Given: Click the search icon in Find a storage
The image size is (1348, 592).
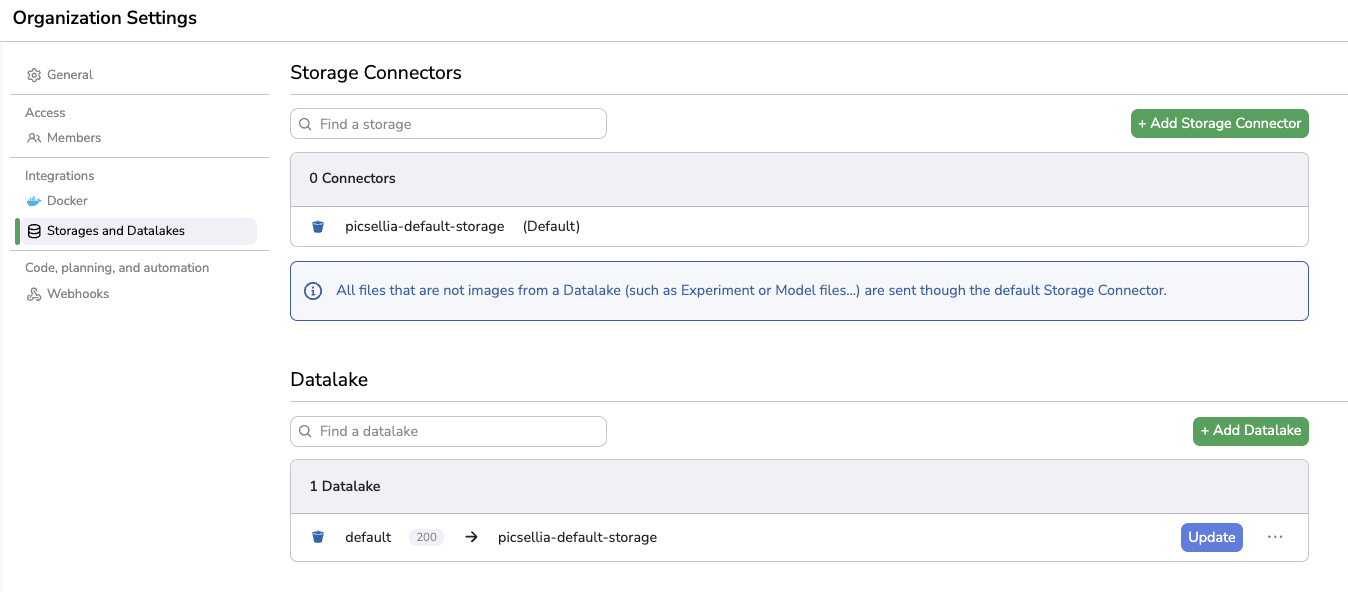Looking at the screenshot, I should tap(306, 124).
